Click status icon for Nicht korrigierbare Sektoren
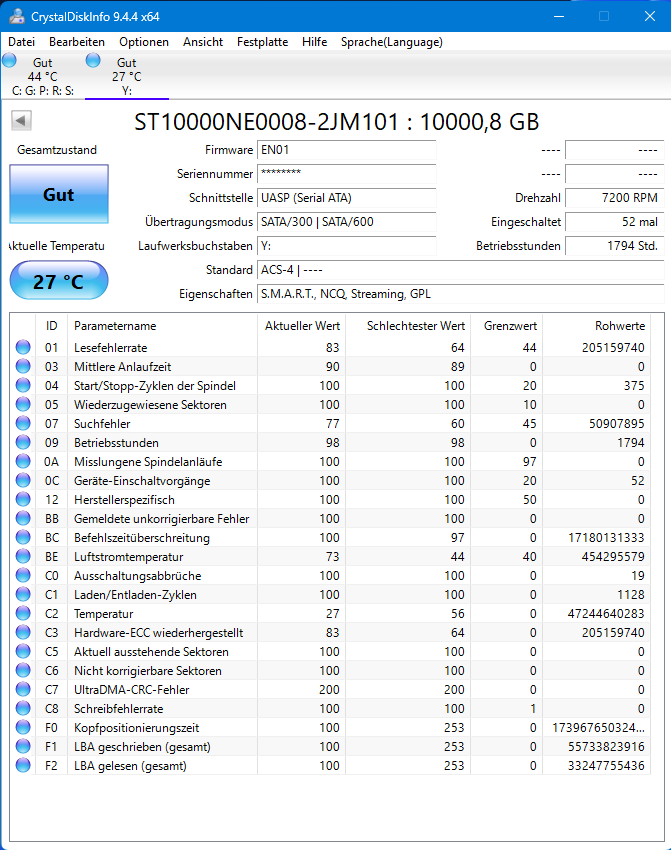Image resolution: width=671 pixels, height=850 pixels. click(x=23, y=669)
